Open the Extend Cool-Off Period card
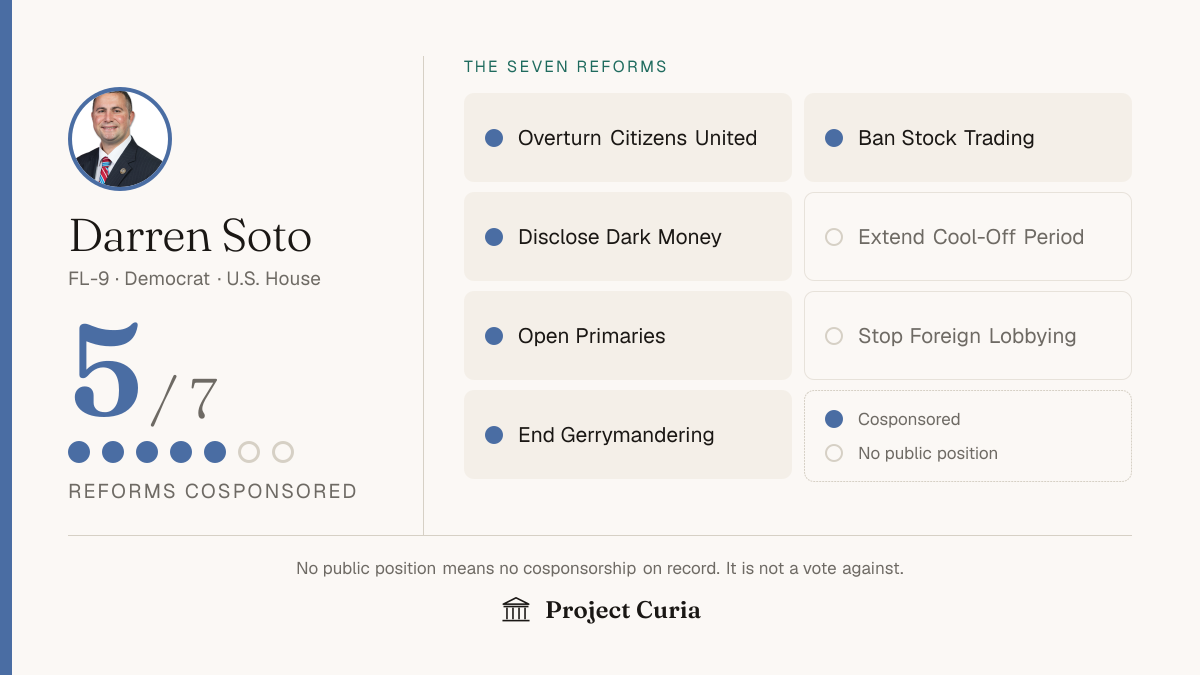This screenshot has width=1200, height=675. click(968, 237)
